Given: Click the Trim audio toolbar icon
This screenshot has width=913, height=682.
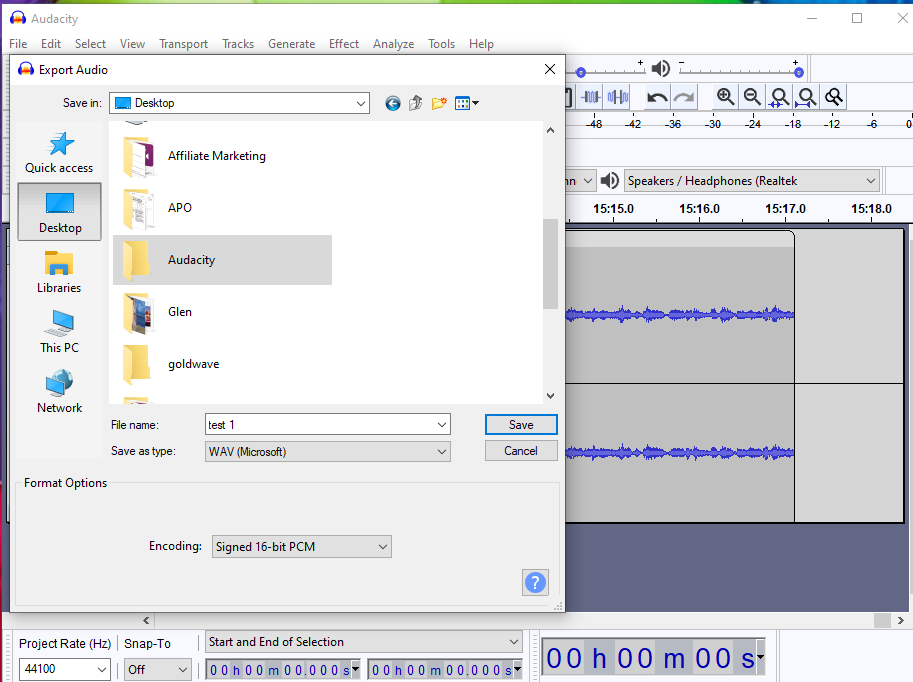Looking at the screenshot, I should pos(591,97).
